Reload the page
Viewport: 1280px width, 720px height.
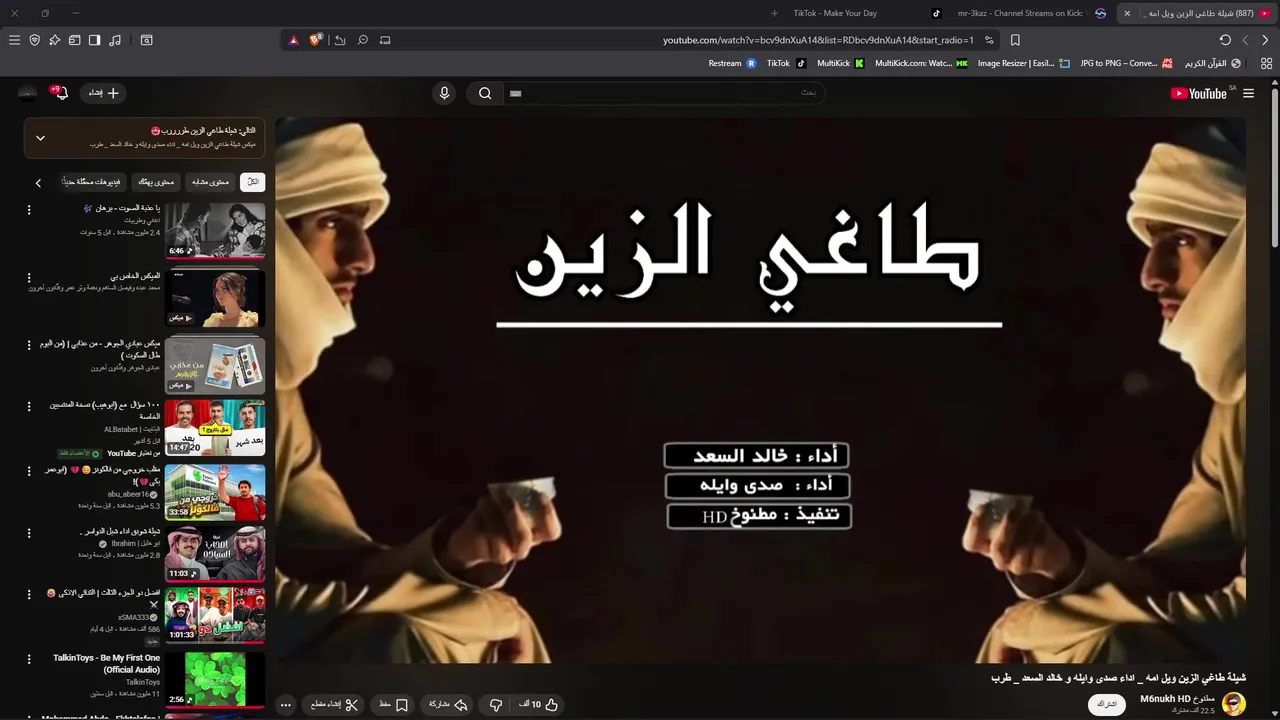coord(1225,40)
